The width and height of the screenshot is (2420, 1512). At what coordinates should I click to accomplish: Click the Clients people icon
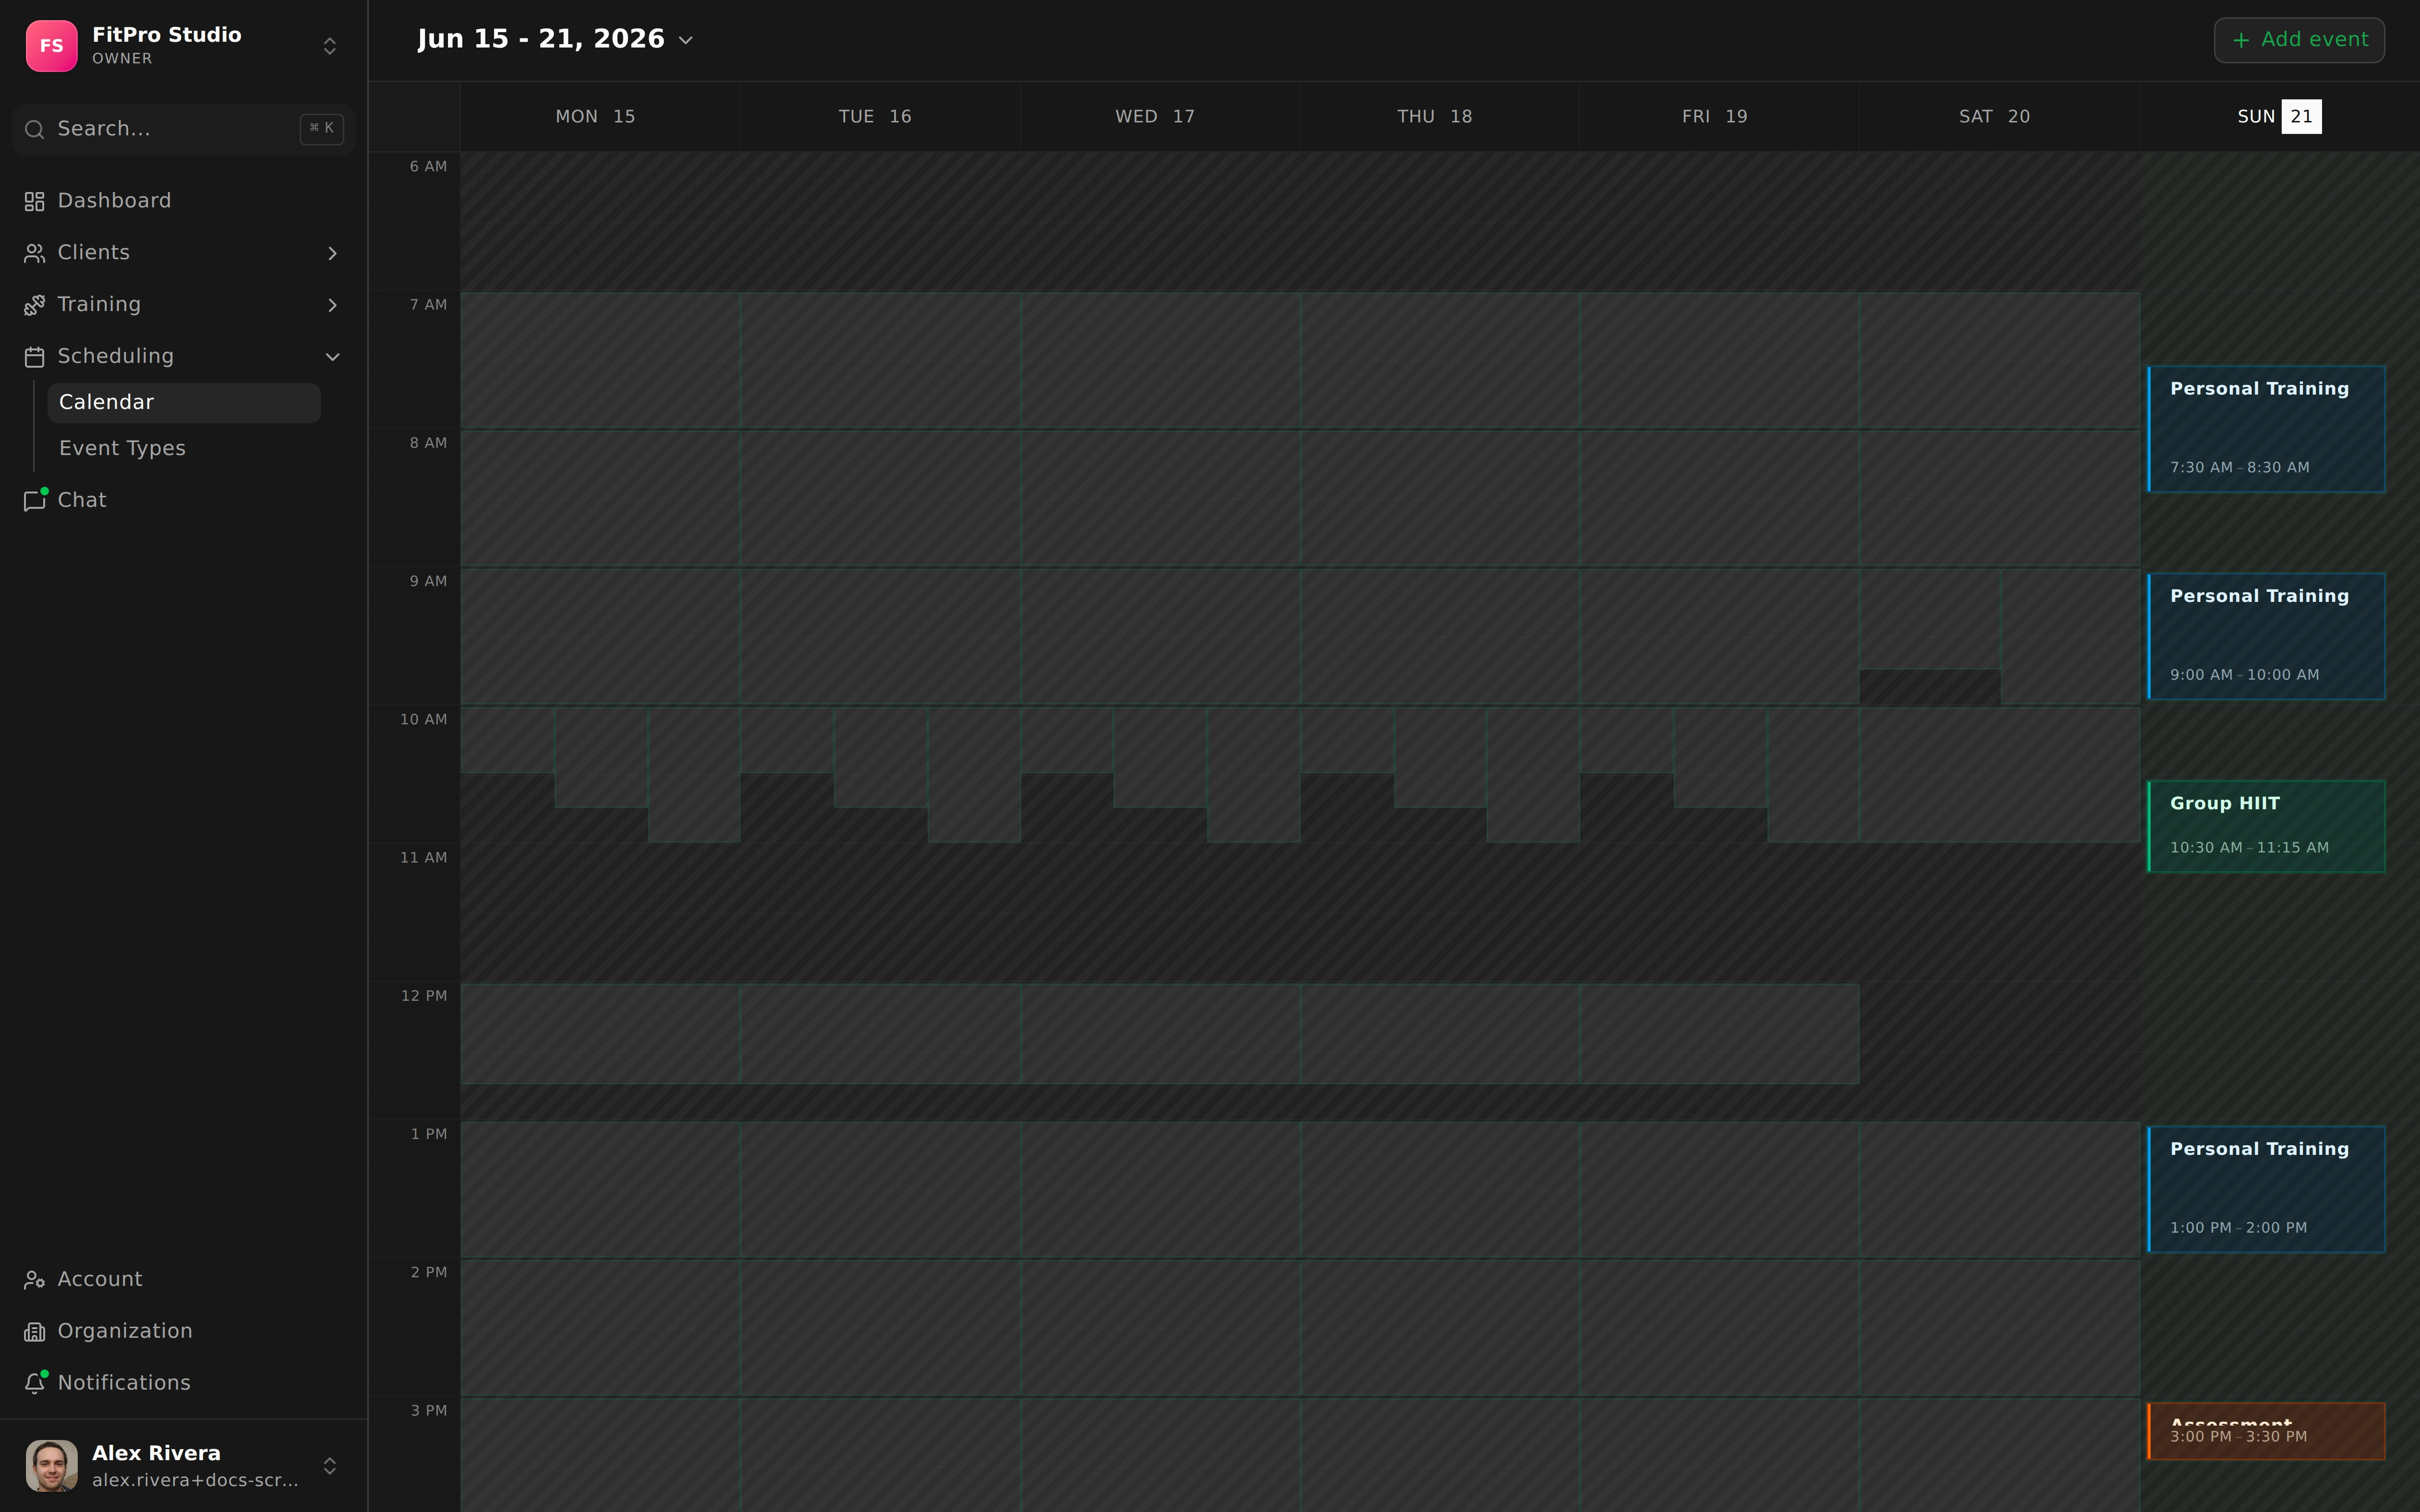tap(35, 253)
